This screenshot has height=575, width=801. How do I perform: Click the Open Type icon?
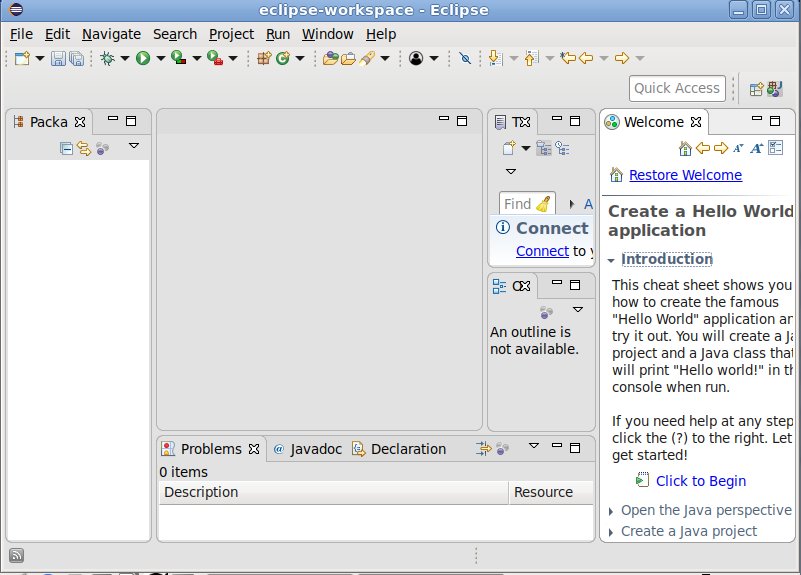point(331,58)
